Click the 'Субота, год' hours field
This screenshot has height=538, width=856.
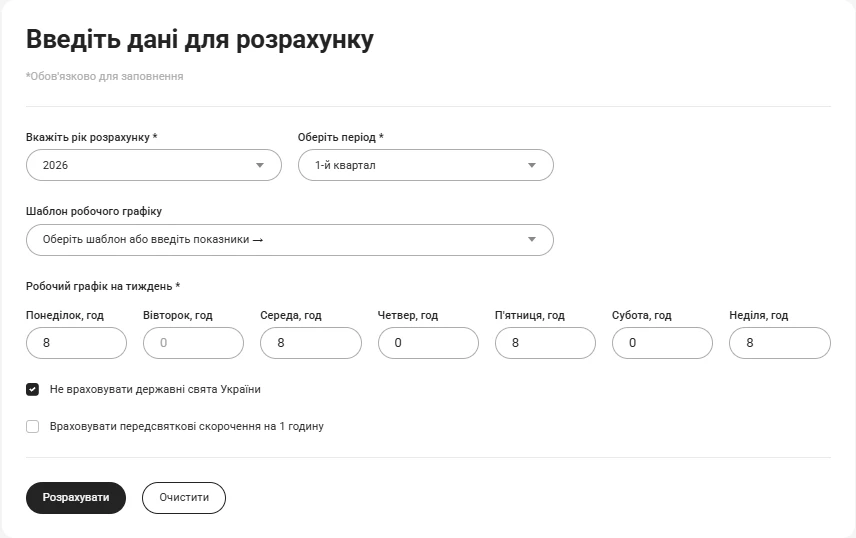(x=662, y=343)
